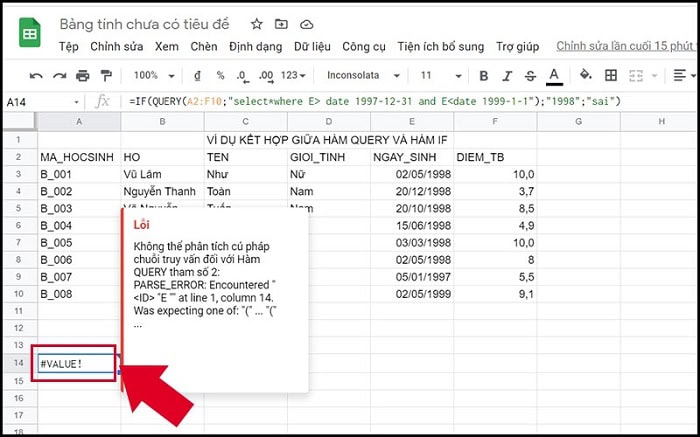
Task: Print the spreadsheet using the printer icon
Action: 82,76
